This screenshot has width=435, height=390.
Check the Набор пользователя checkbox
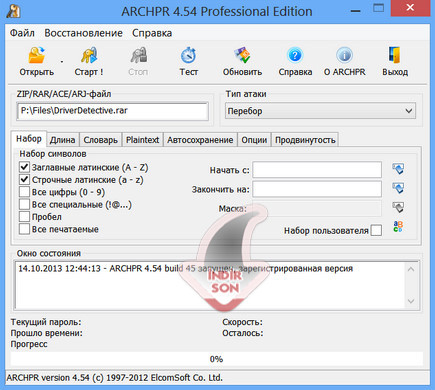[x=376, y=230]
